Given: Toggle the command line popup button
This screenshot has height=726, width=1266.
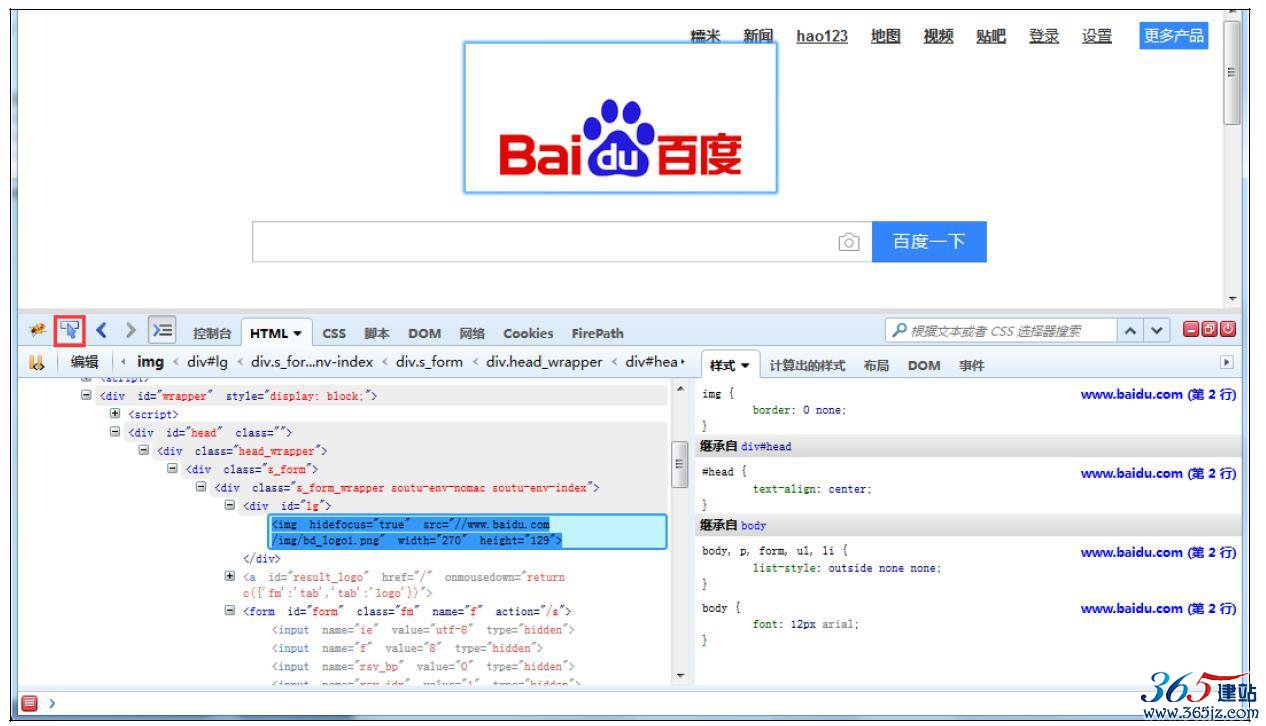Looking at the screenshot, I should pyautogui.click(x=161, y=330).
